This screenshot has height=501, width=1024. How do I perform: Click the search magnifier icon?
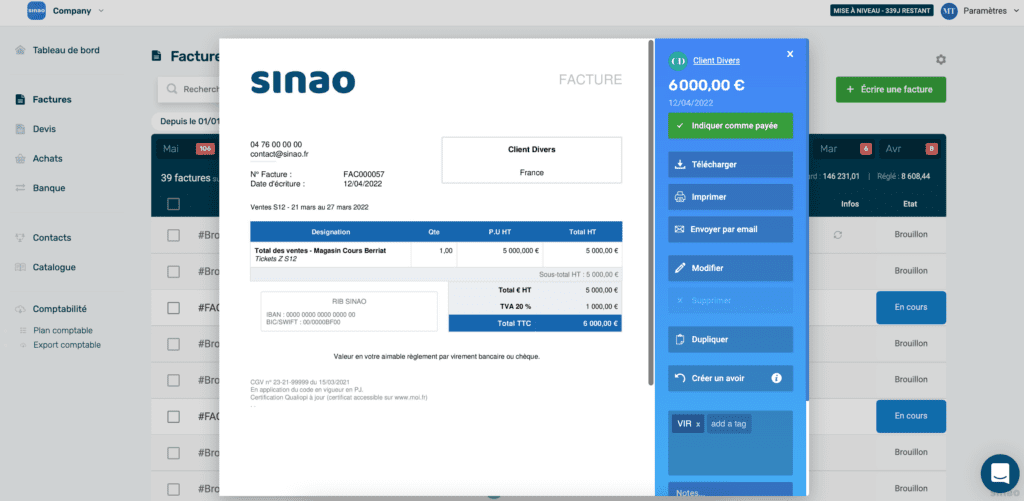point(172,89)
